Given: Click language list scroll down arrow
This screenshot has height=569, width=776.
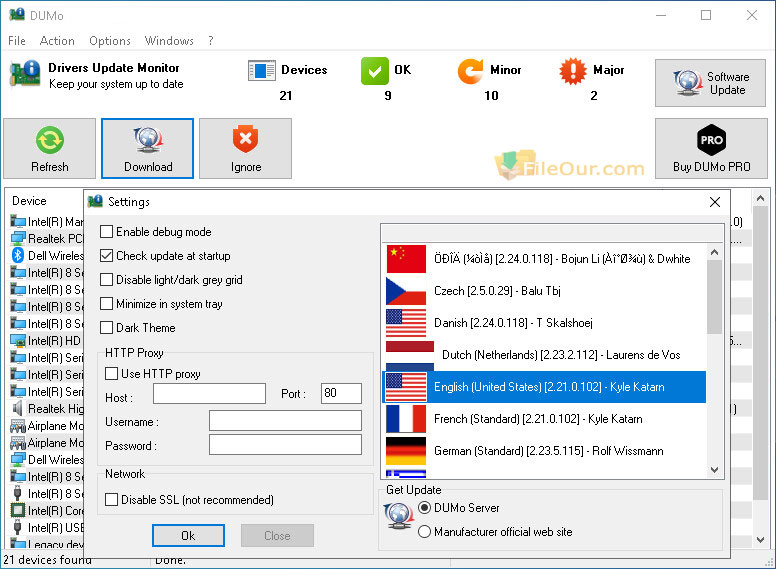Looking at the screenshot, I should (x=714, y=470).
